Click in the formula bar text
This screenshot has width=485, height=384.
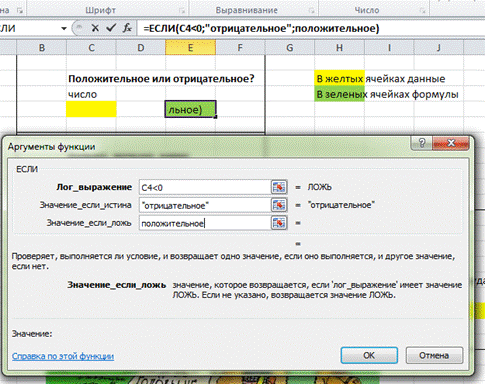(x=261, y=28)
